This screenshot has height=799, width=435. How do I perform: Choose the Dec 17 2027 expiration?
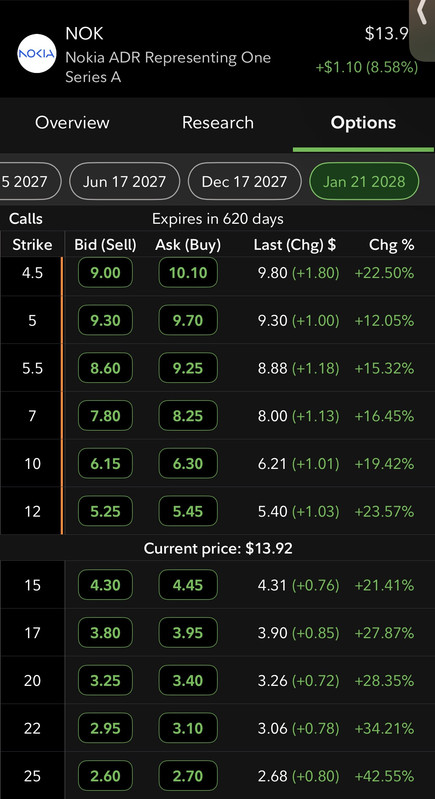[244, 181]
